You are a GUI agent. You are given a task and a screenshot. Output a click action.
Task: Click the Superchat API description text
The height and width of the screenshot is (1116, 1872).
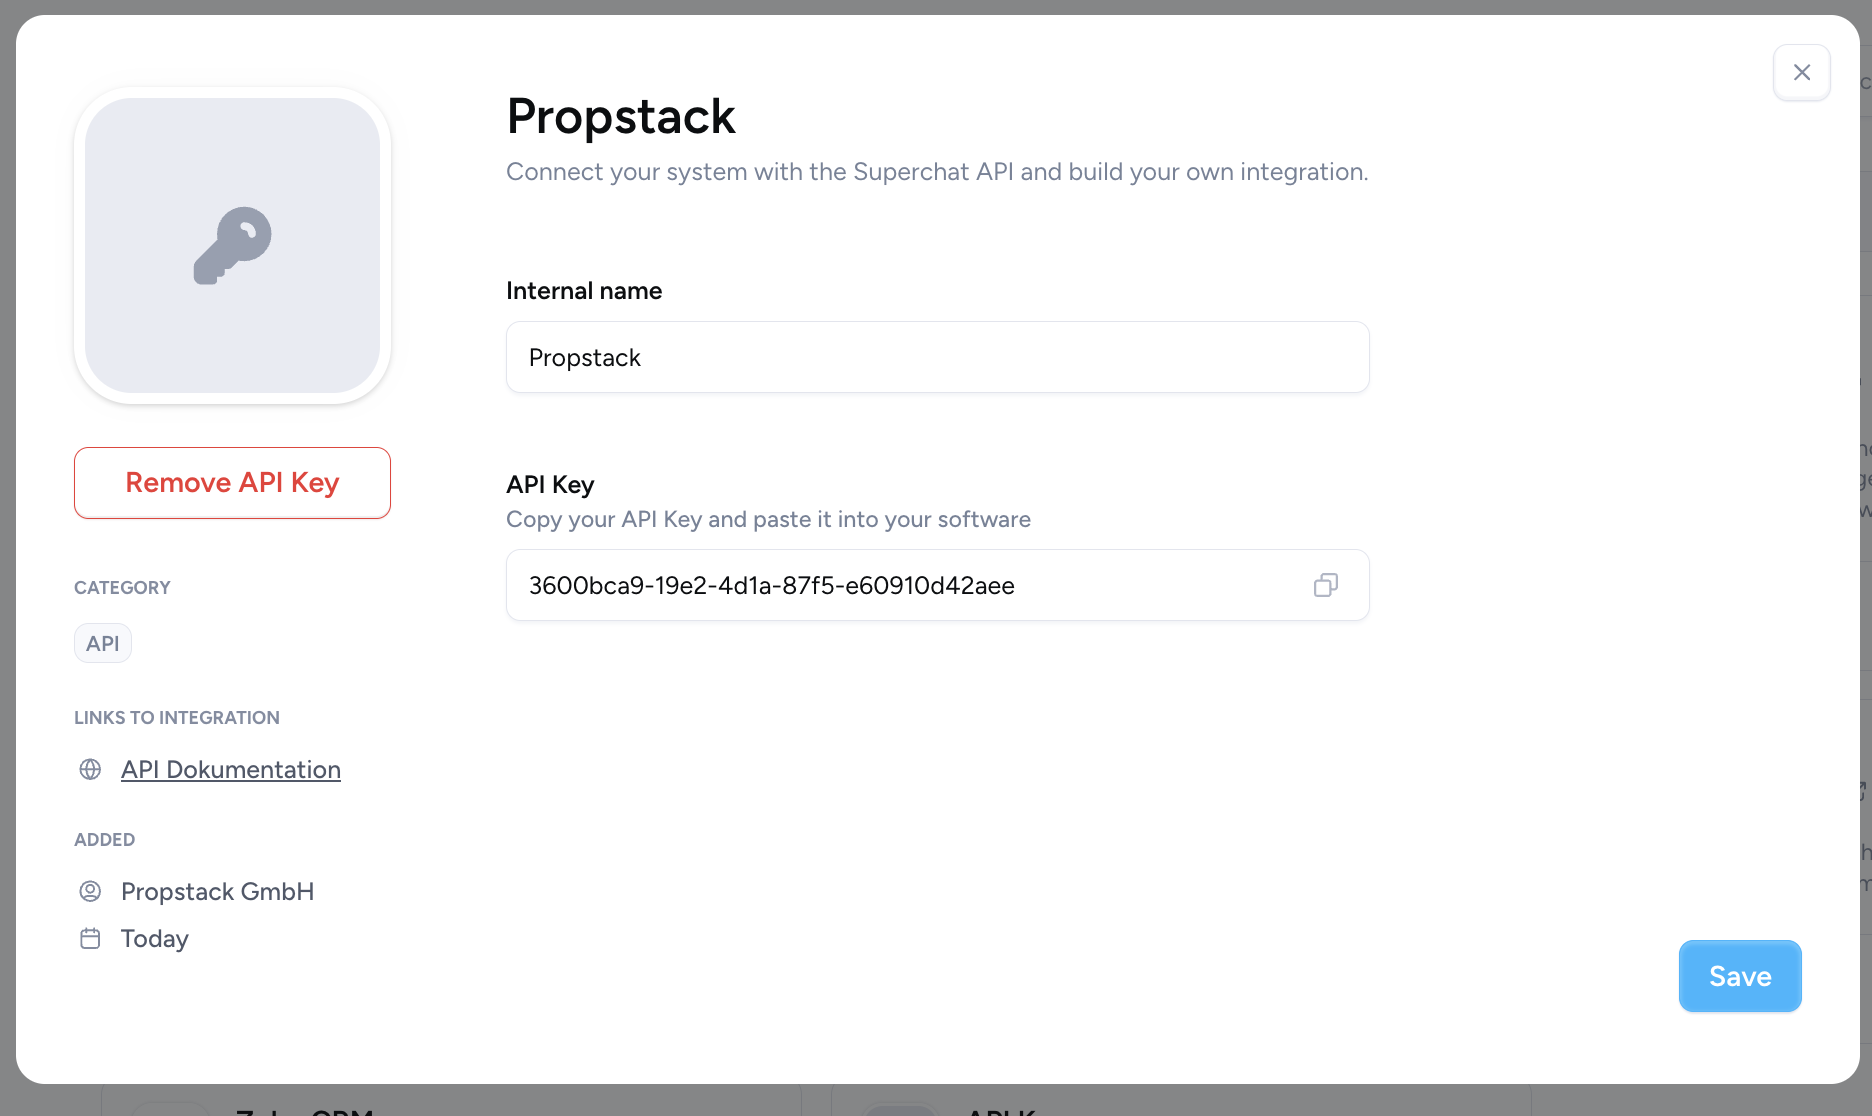pyautogui.click(x=937, y=172)
